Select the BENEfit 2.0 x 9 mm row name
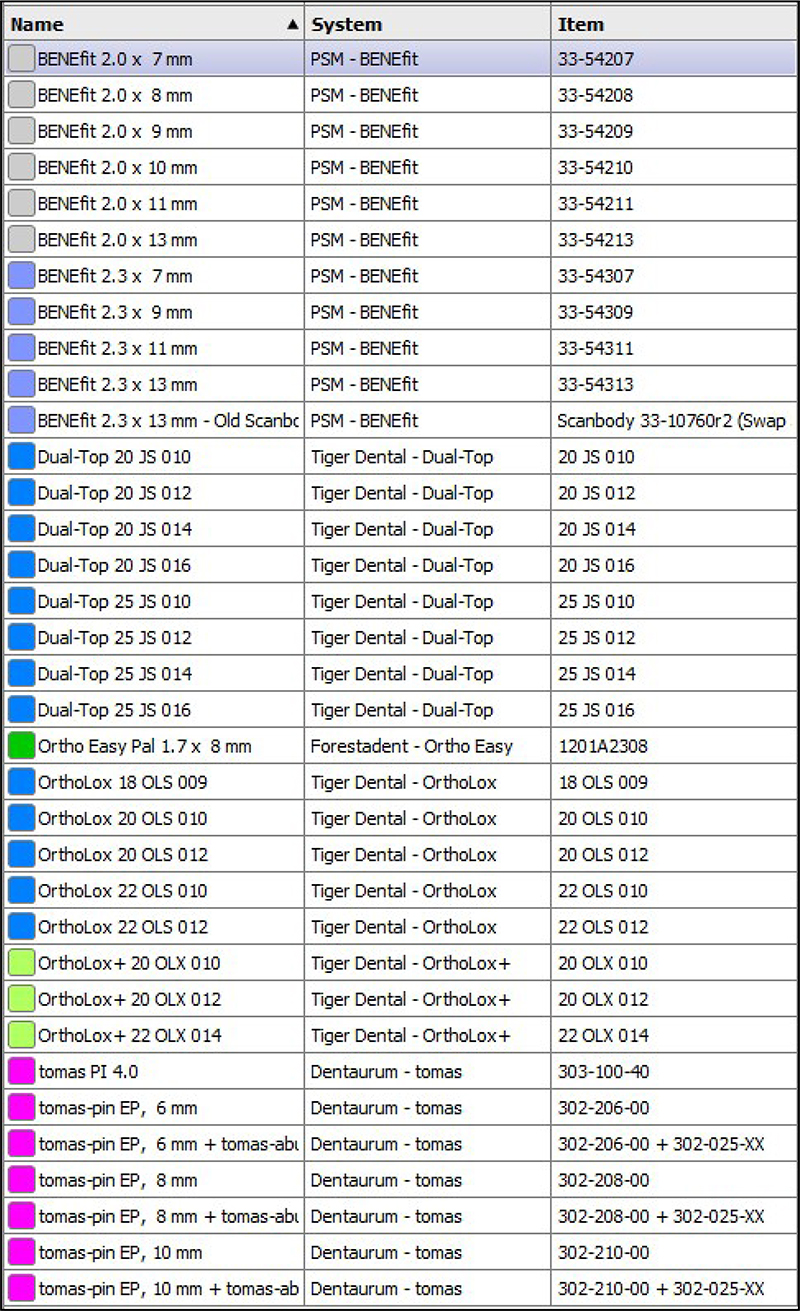 coord(115,131)
